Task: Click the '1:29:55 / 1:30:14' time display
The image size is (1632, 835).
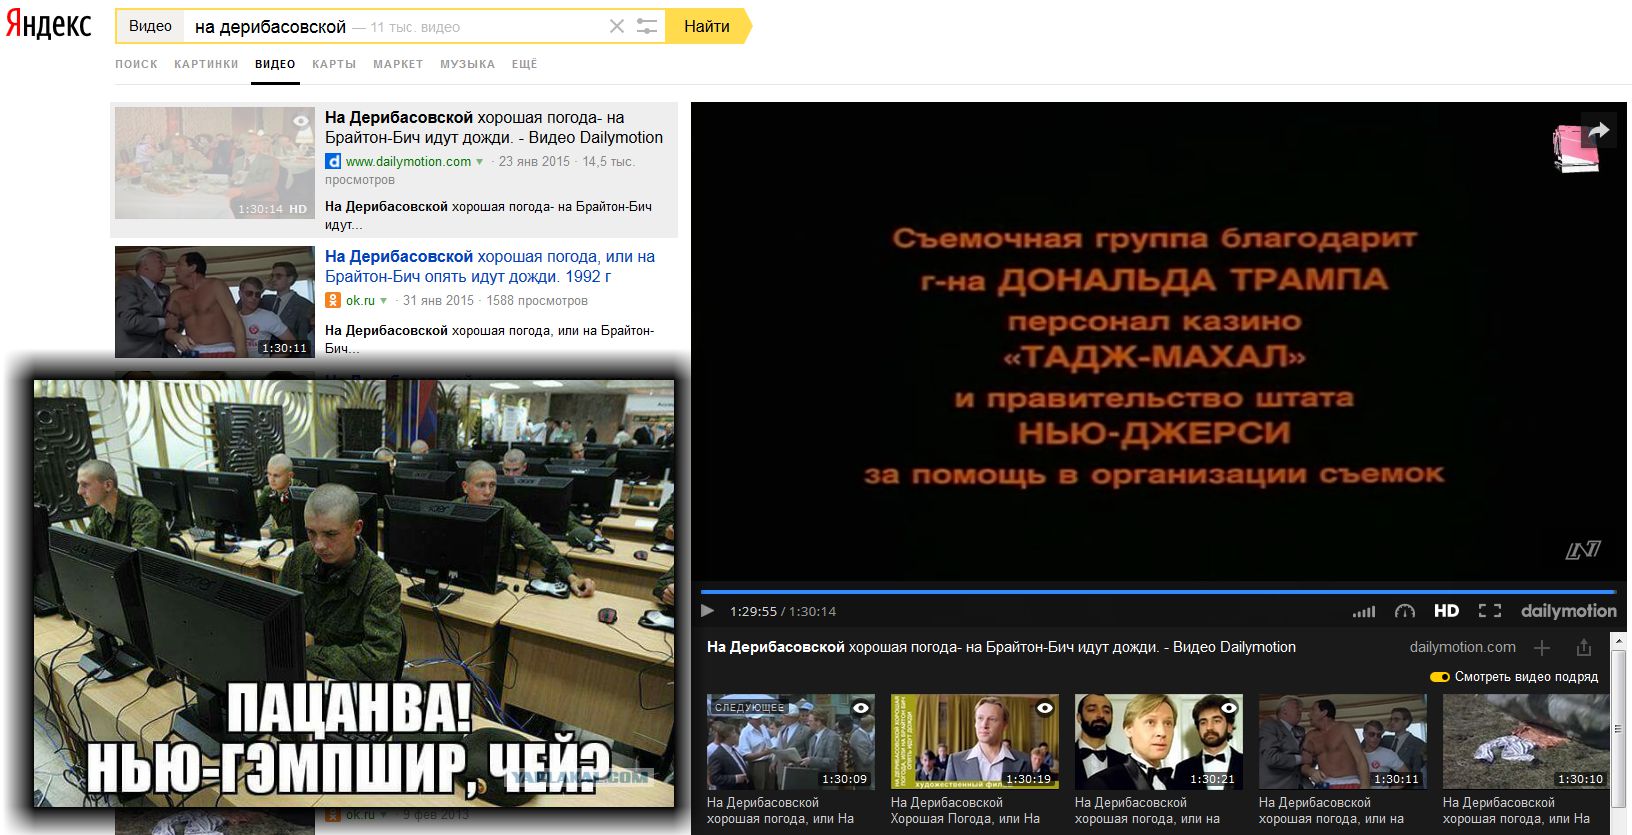Action: [x=783, y=611]
